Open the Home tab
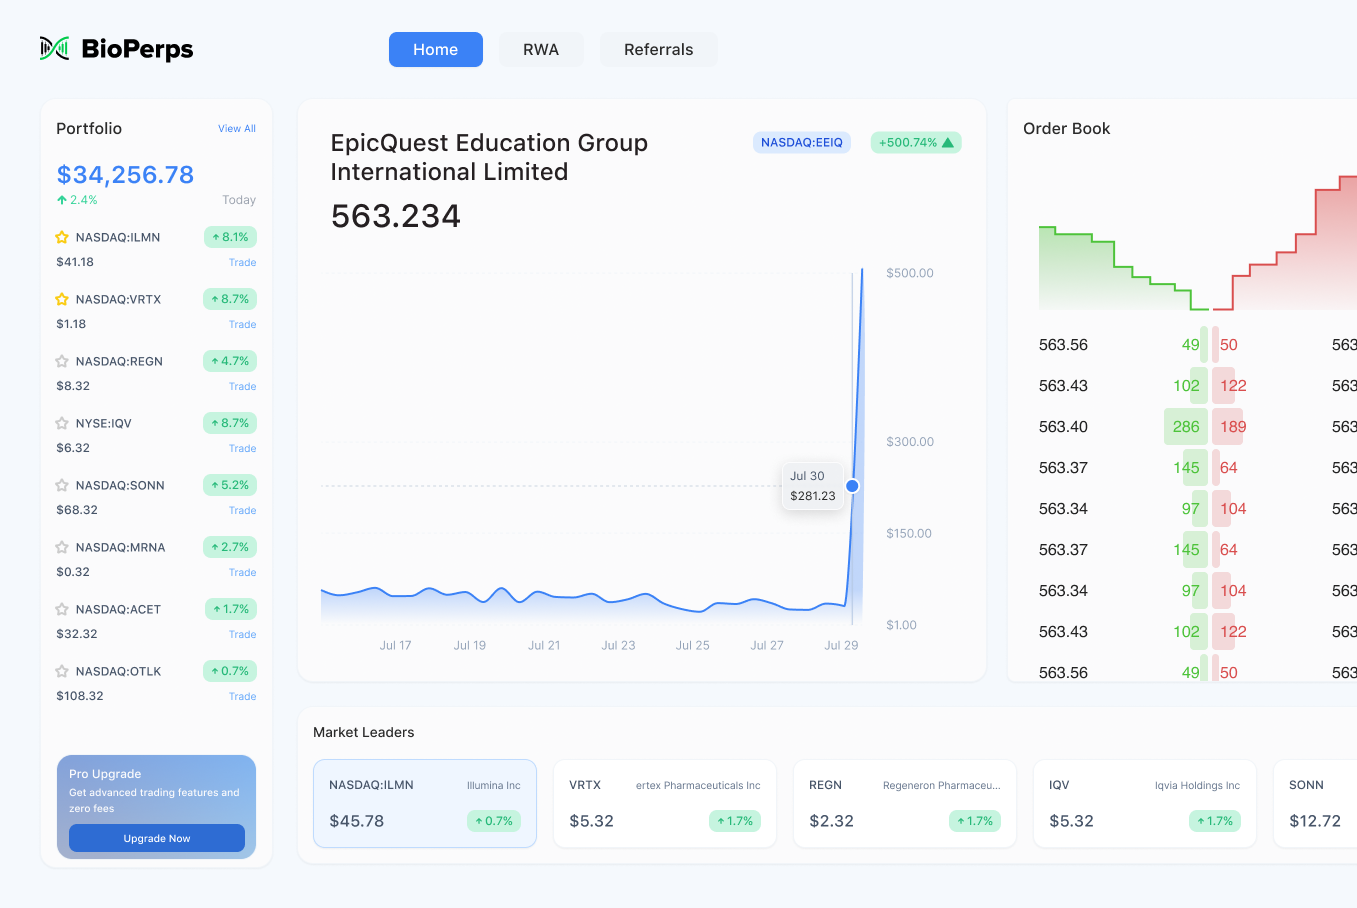 (x=436, y=49)
